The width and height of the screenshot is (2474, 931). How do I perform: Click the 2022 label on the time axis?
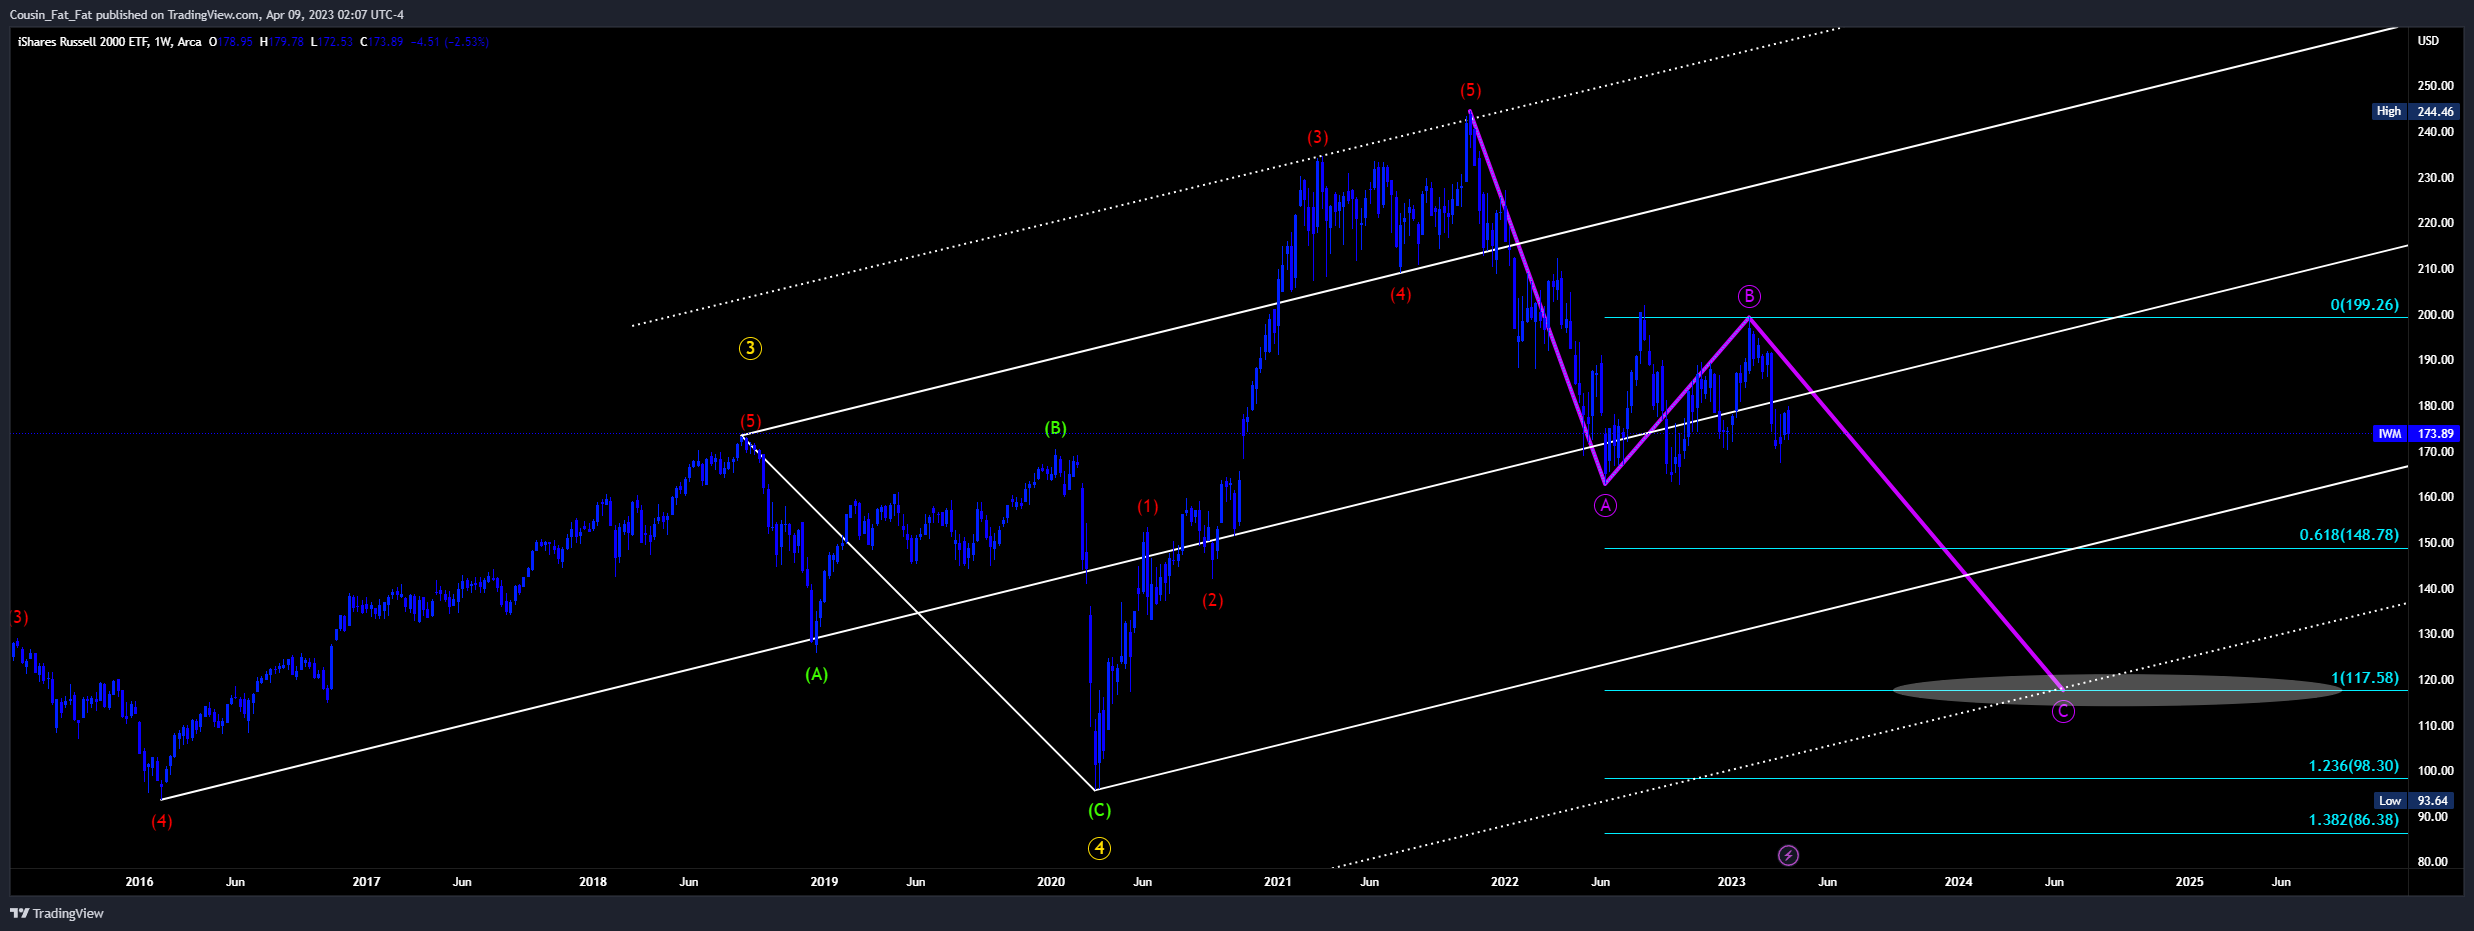click(x=1504, y=882)
